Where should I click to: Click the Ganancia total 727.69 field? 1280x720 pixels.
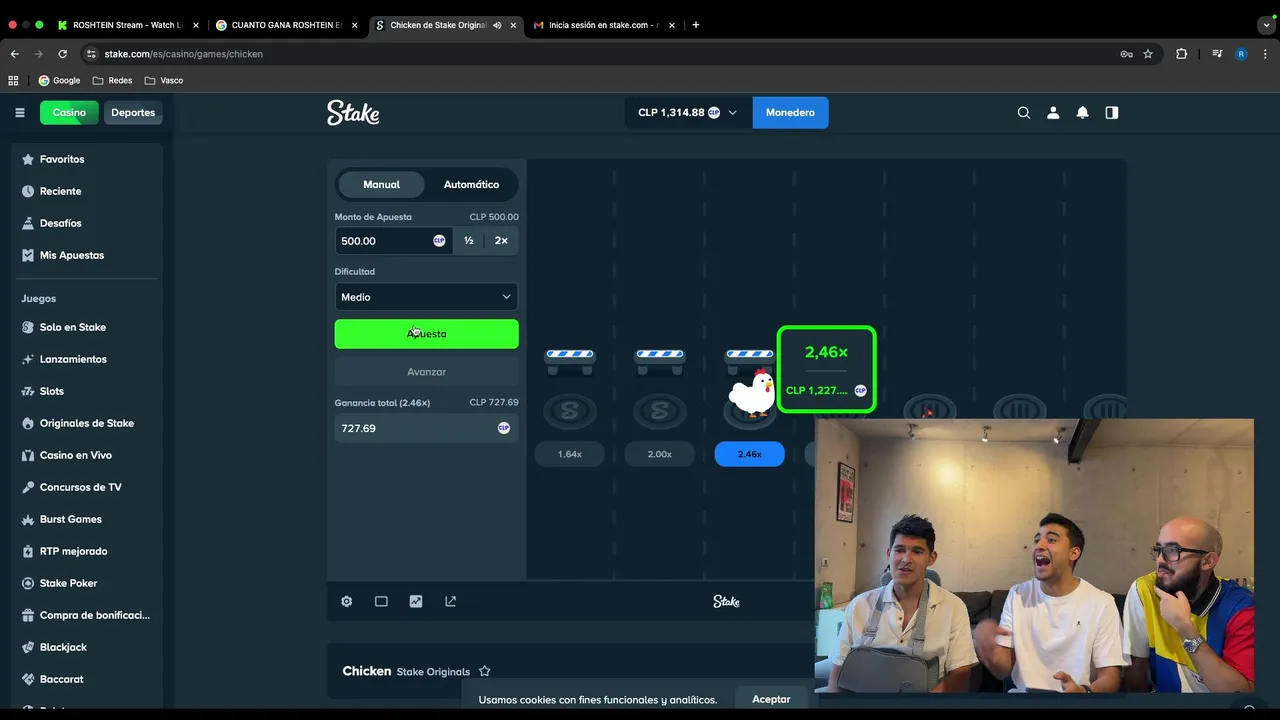(x=426, y=428)
